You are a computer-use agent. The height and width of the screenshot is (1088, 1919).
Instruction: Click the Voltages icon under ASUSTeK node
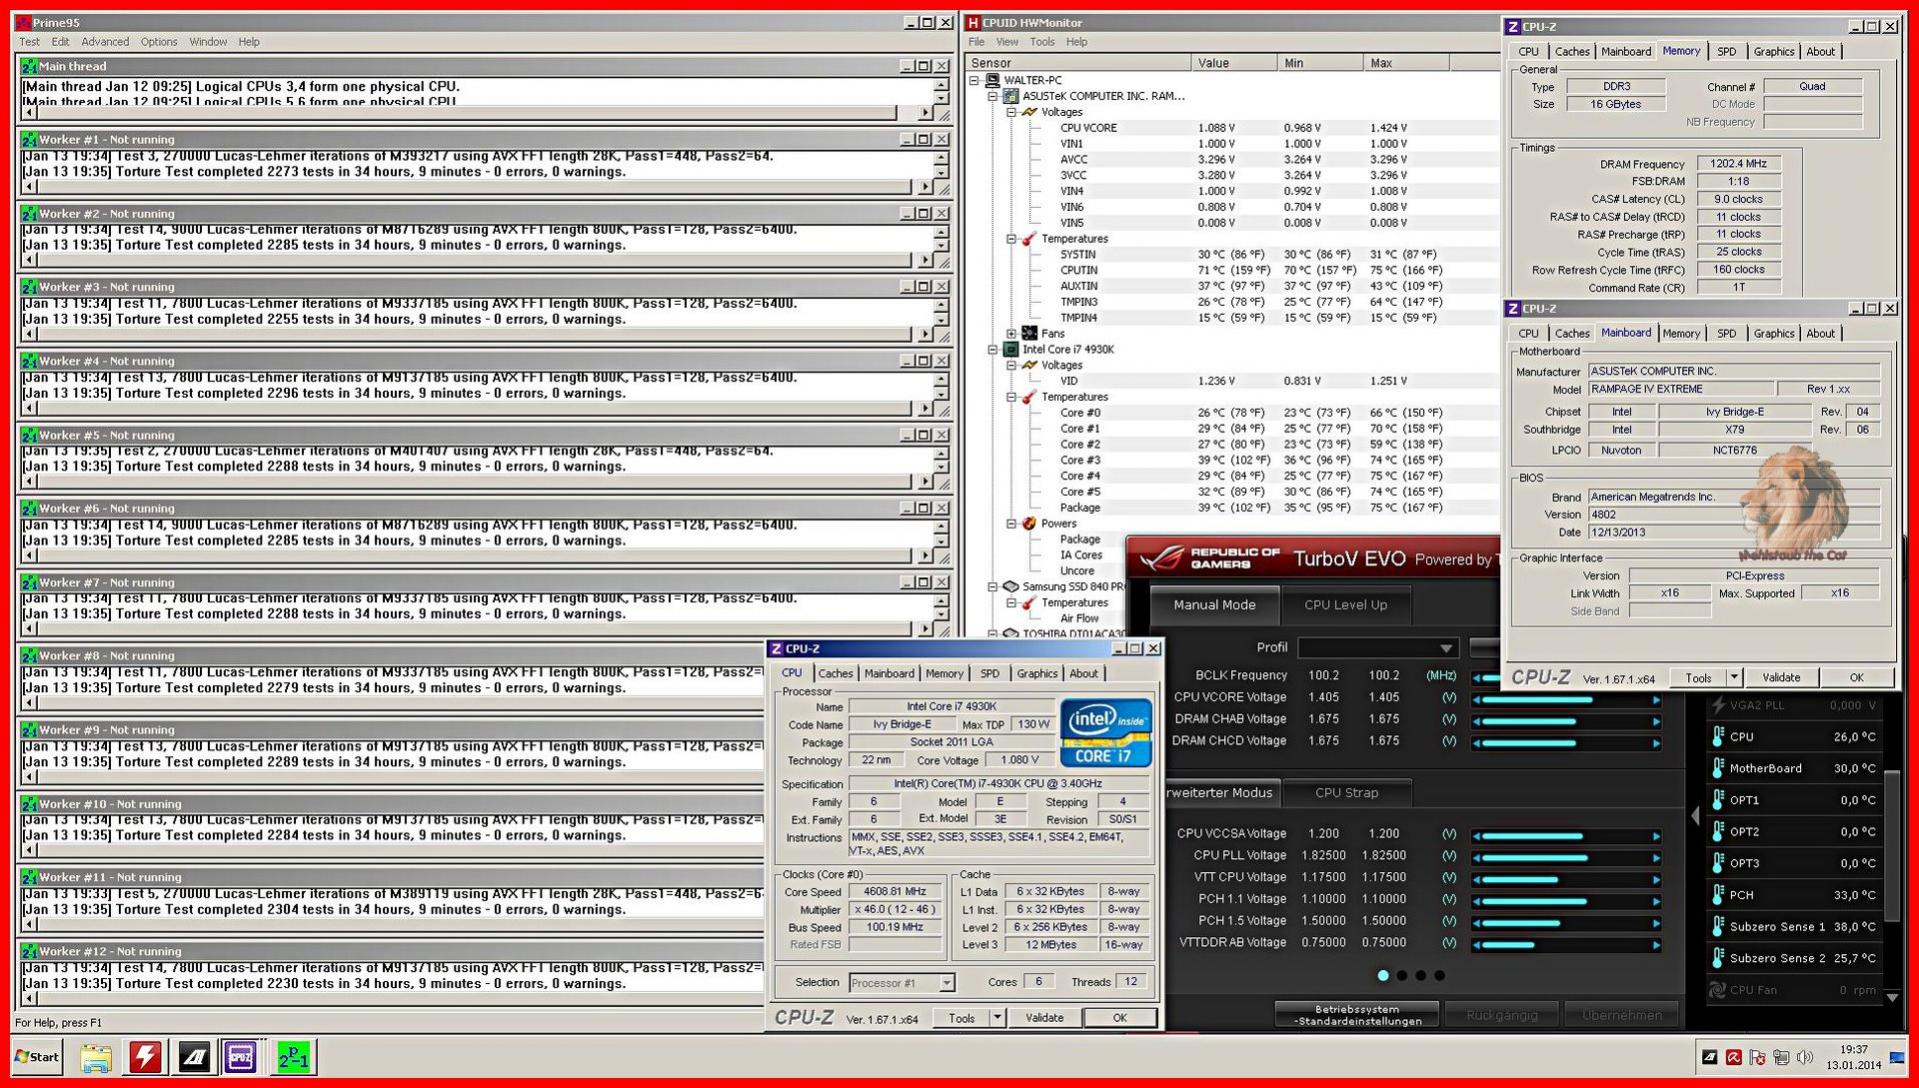point(1029,112)
